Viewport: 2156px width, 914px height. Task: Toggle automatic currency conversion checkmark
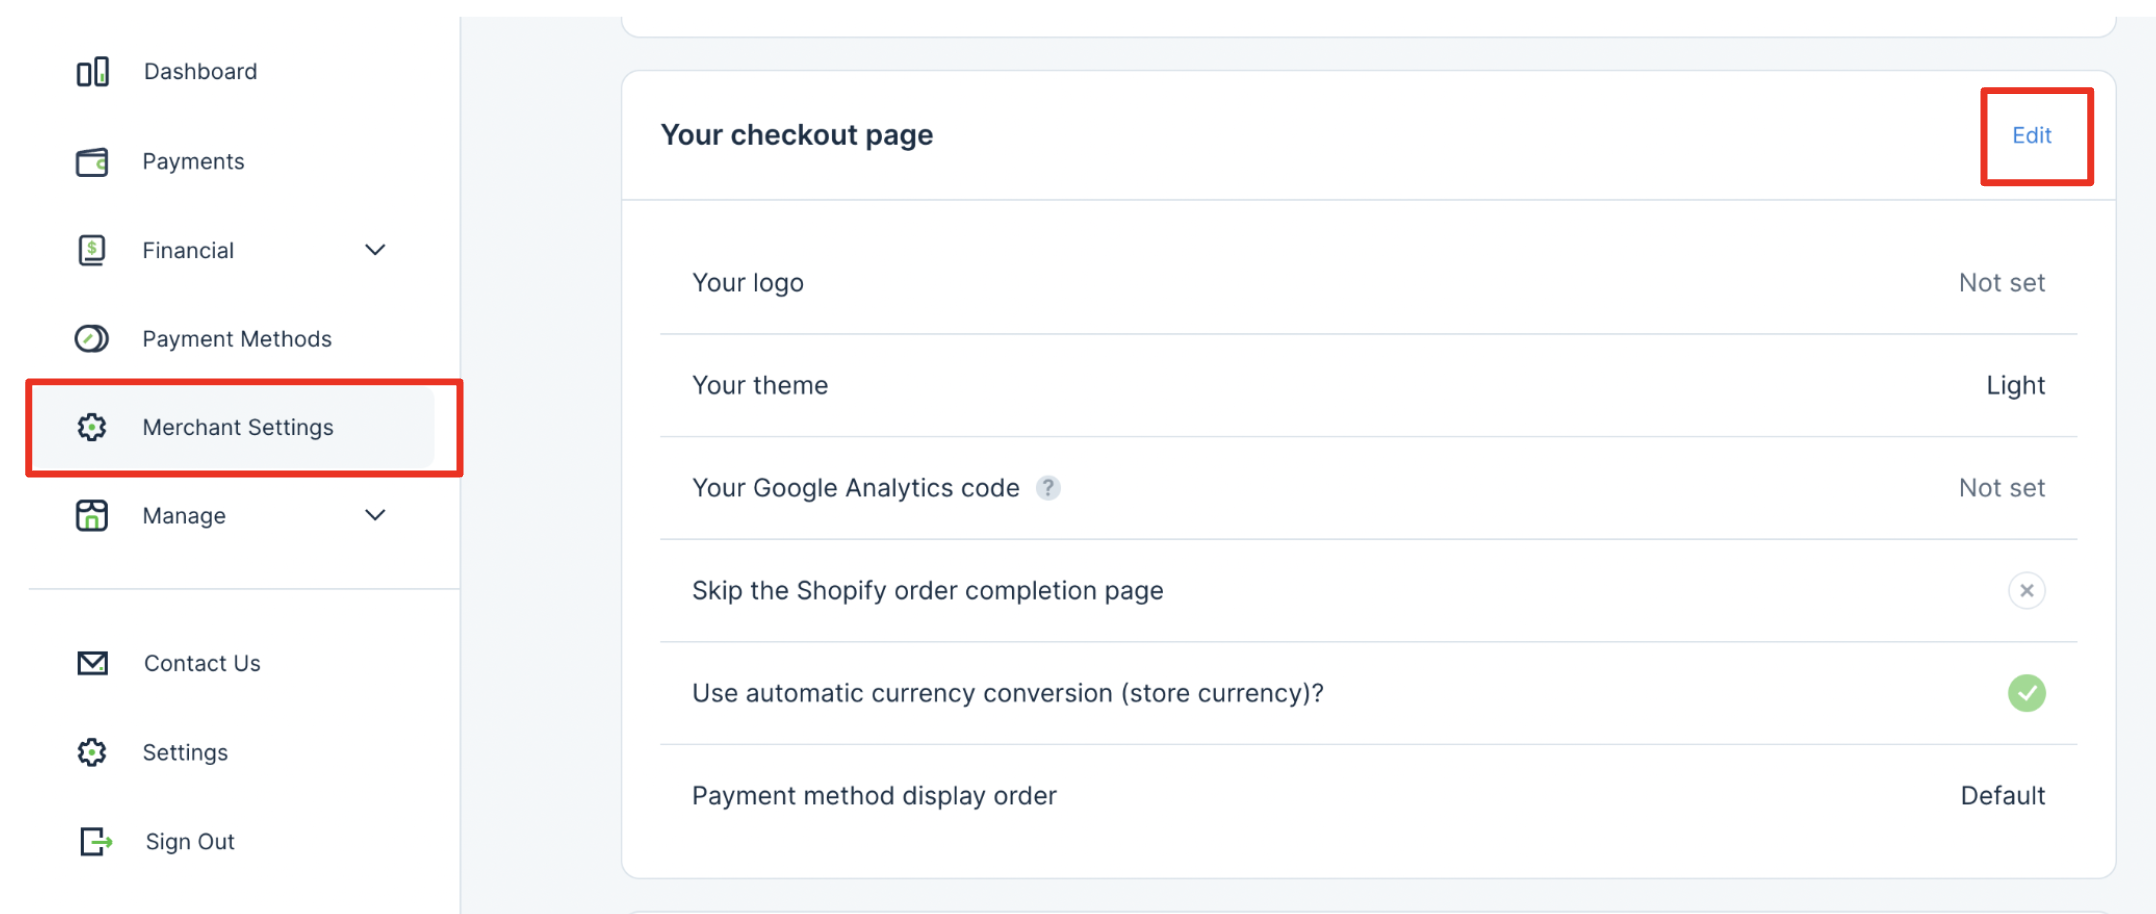tap(2026, 693)
